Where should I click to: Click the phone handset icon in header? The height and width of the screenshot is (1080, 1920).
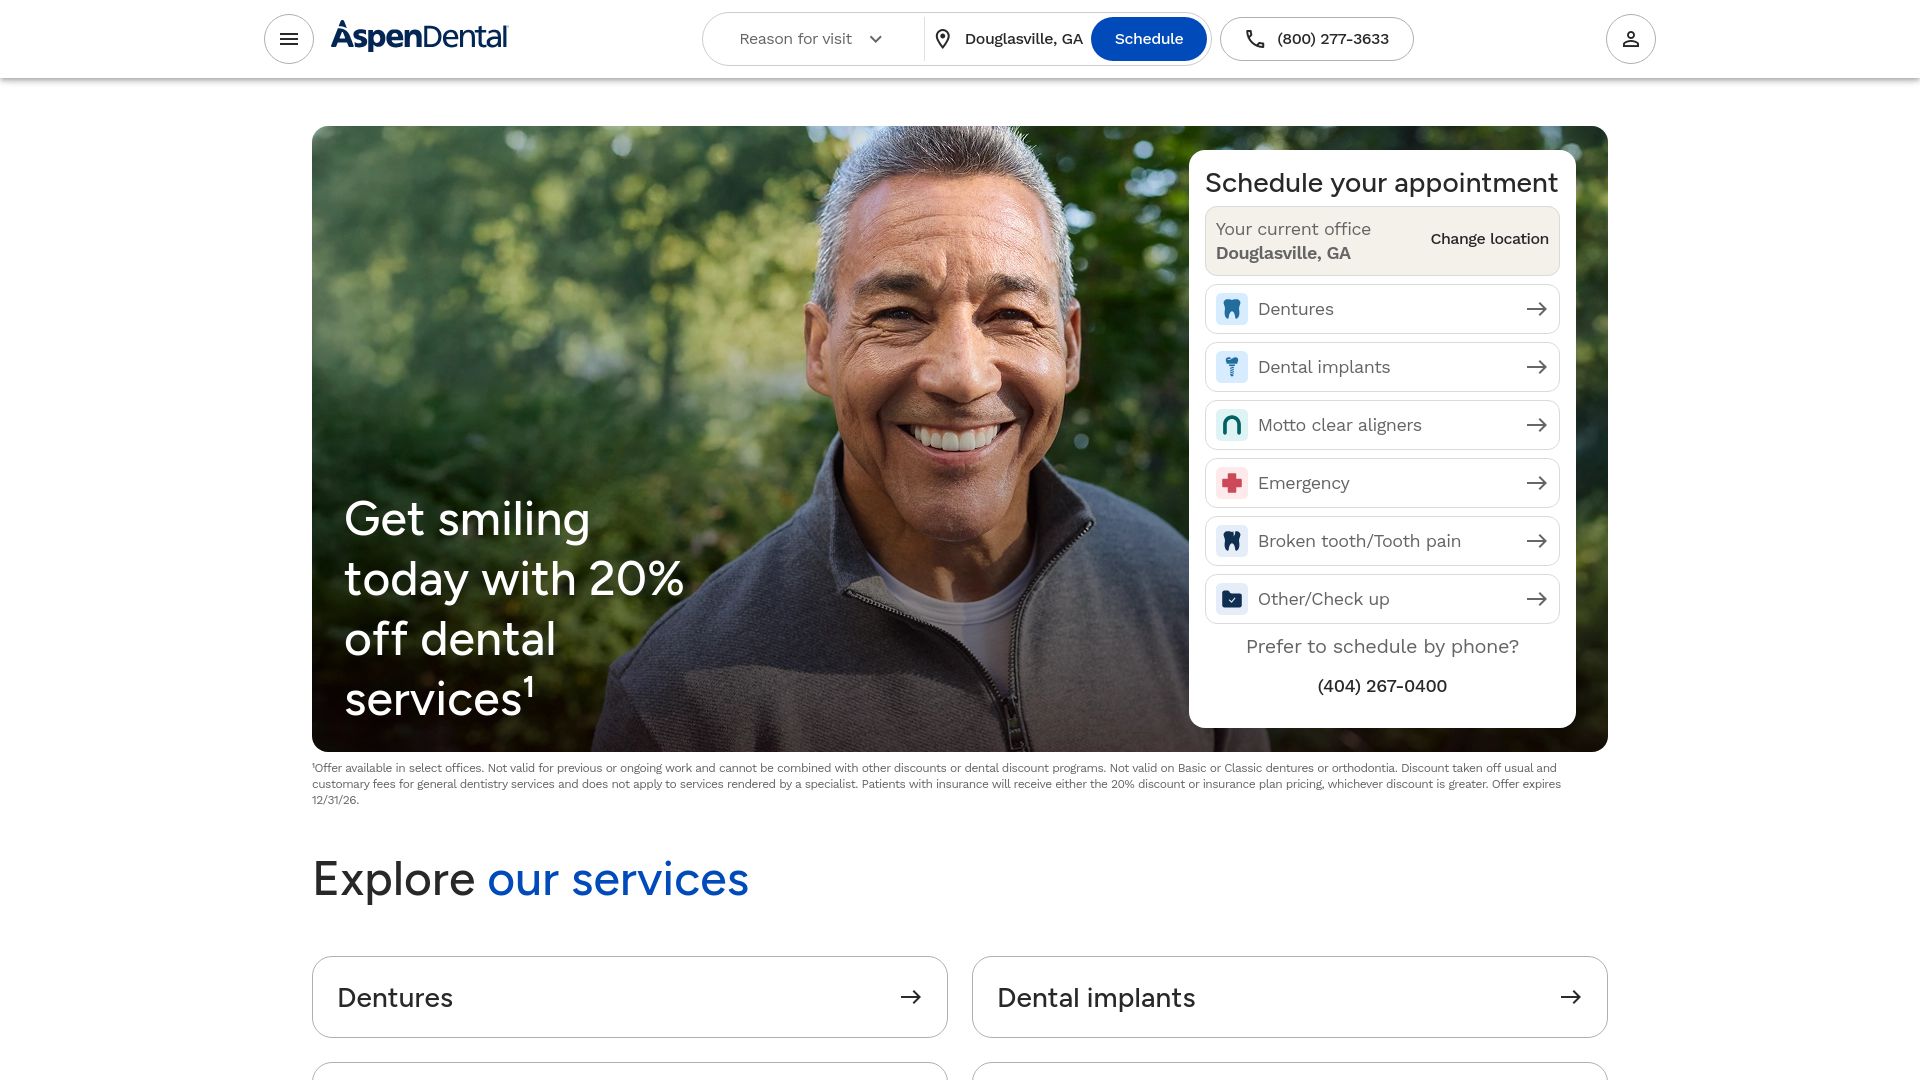pyautogui.click(x=1255, y=39)
